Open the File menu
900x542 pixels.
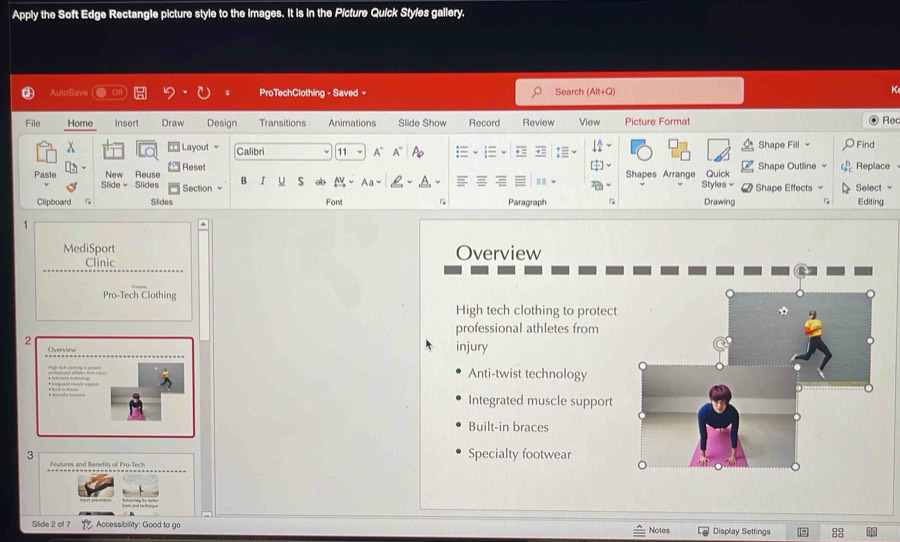pyautogui.click(x=33, y=123)
